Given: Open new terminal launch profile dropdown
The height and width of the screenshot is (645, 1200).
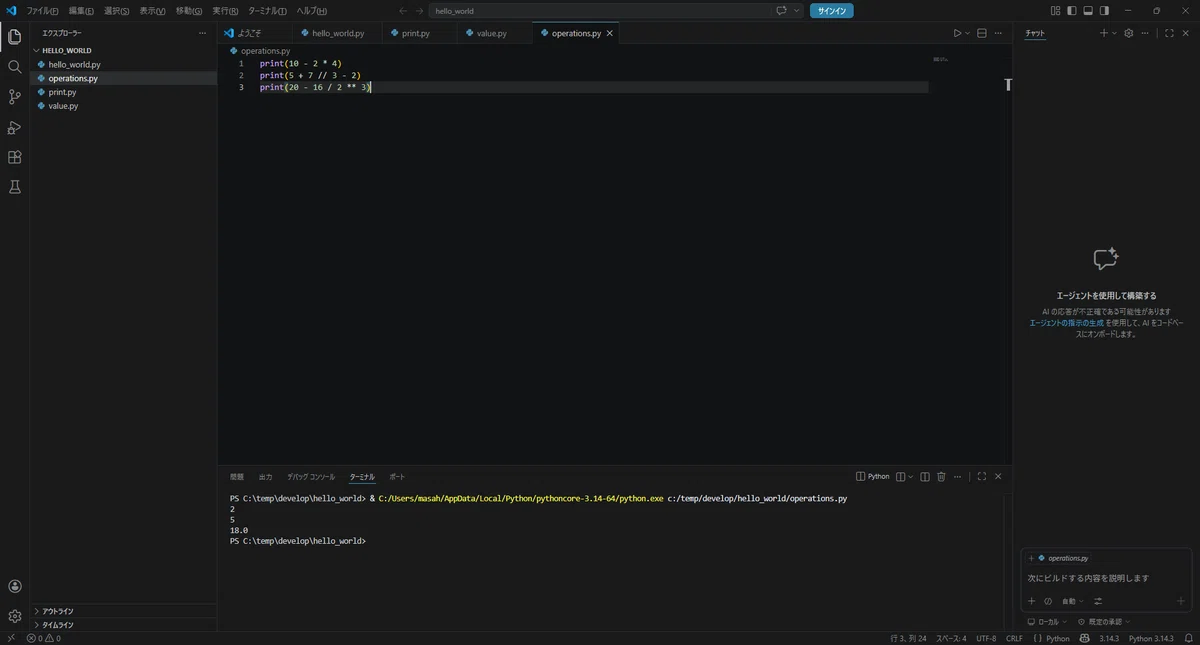Looking at the screenshot, I should click(910, 477).
